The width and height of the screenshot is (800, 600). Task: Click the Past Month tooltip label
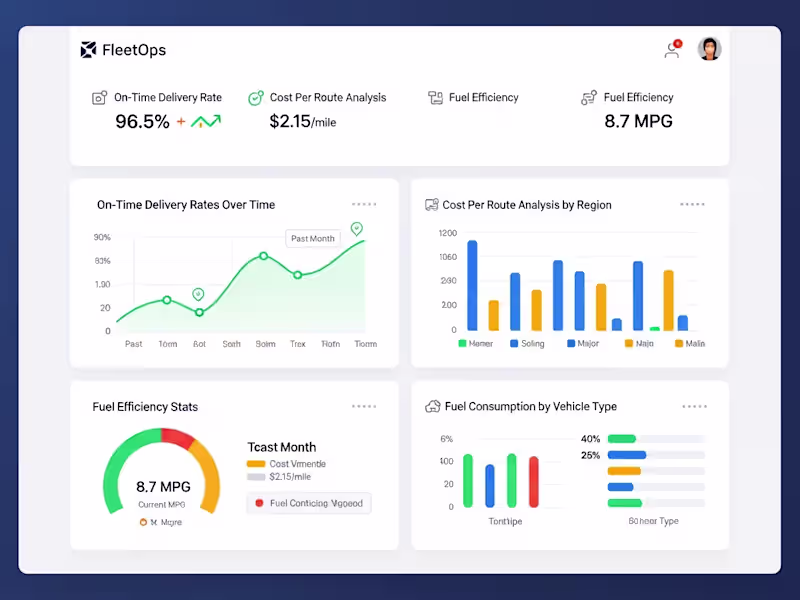[x=313, y=238]
